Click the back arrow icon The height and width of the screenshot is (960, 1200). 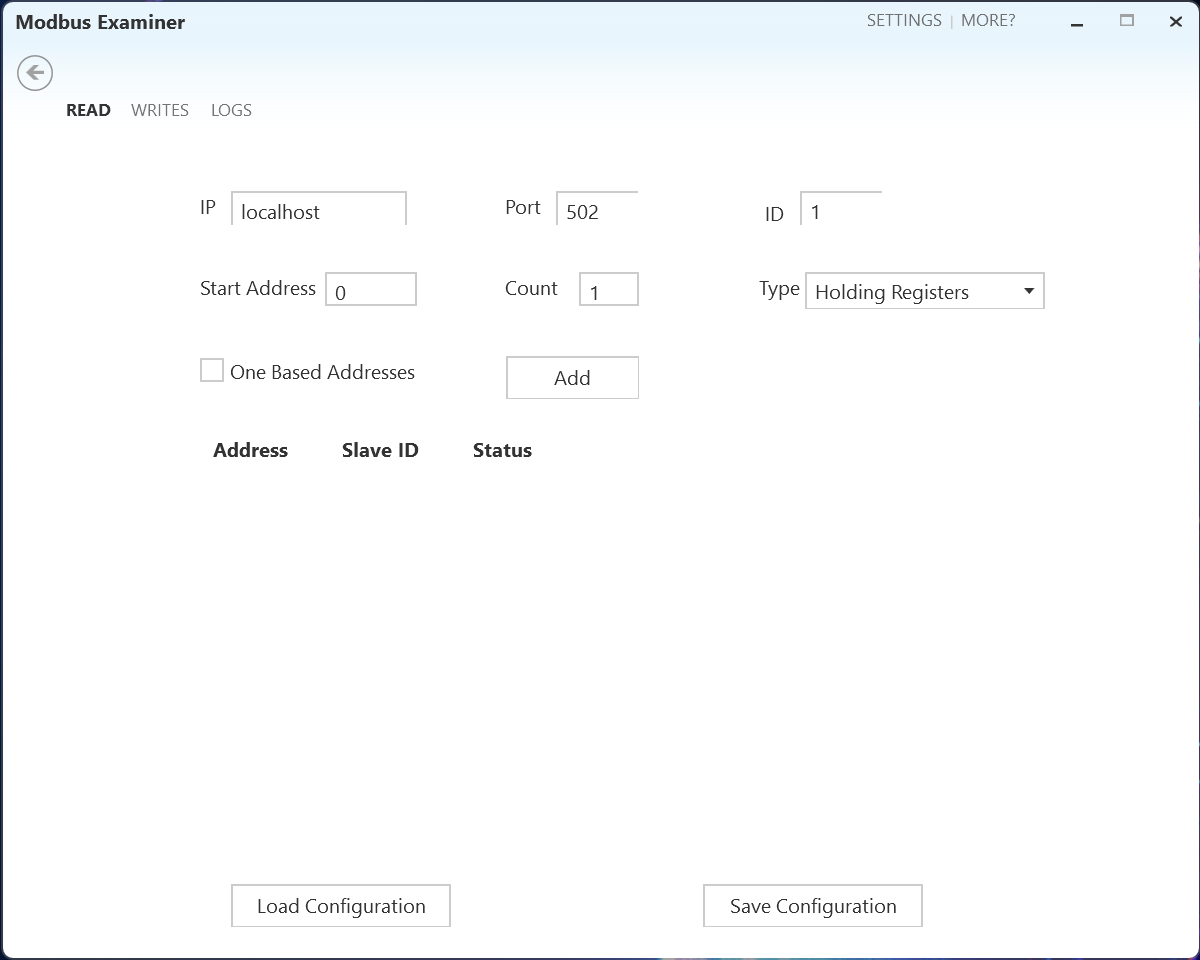[x=35, y=73]
